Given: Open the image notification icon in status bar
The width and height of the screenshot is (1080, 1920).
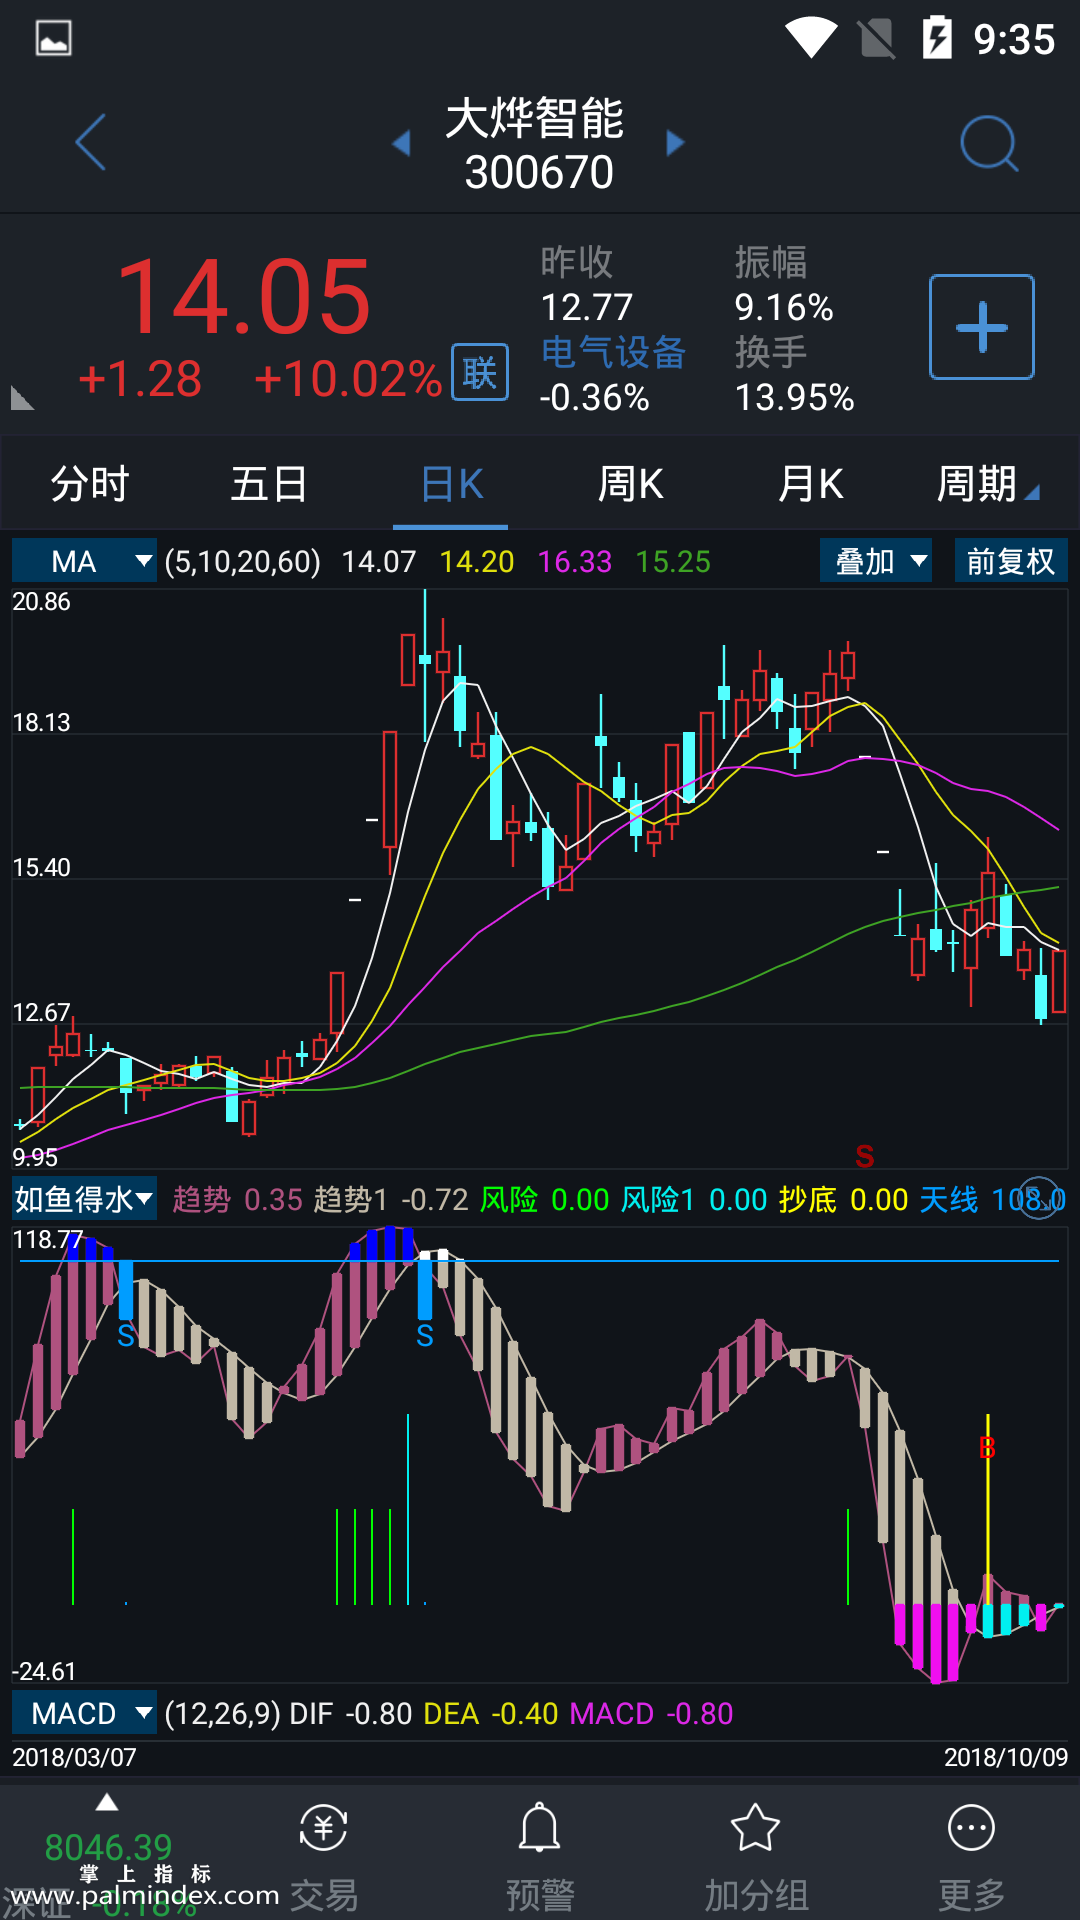Looking at the screenshot, I should click(53, 39).
